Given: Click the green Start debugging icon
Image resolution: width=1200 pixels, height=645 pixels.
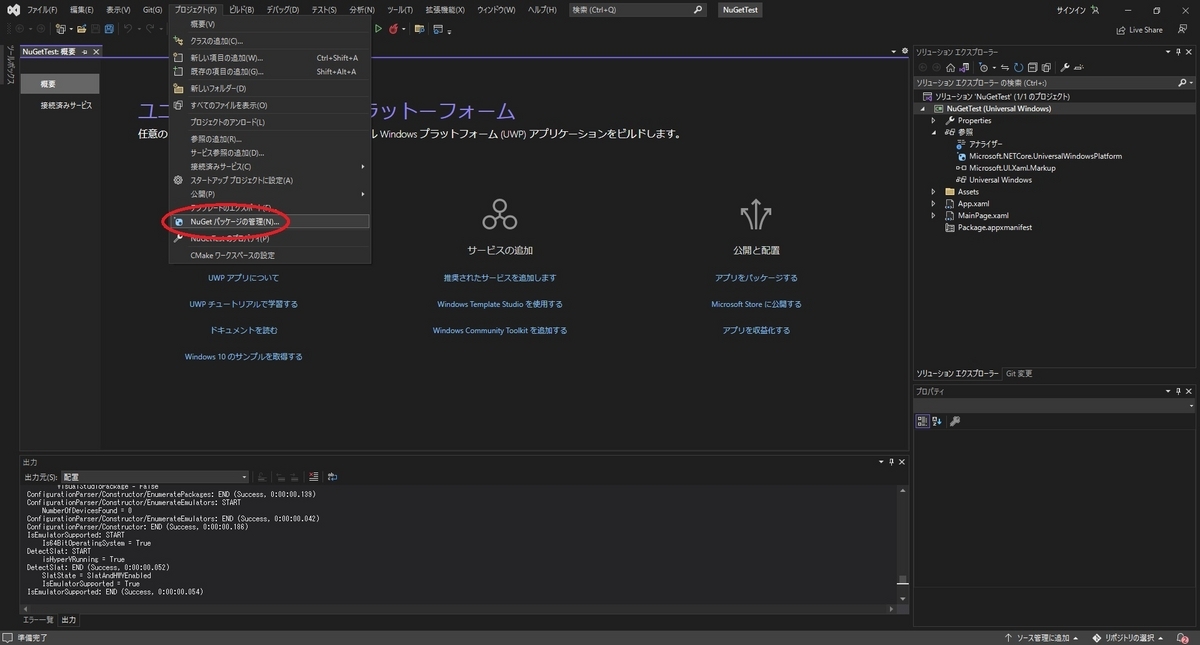Looking at the screenshot, I should point(378,29).
